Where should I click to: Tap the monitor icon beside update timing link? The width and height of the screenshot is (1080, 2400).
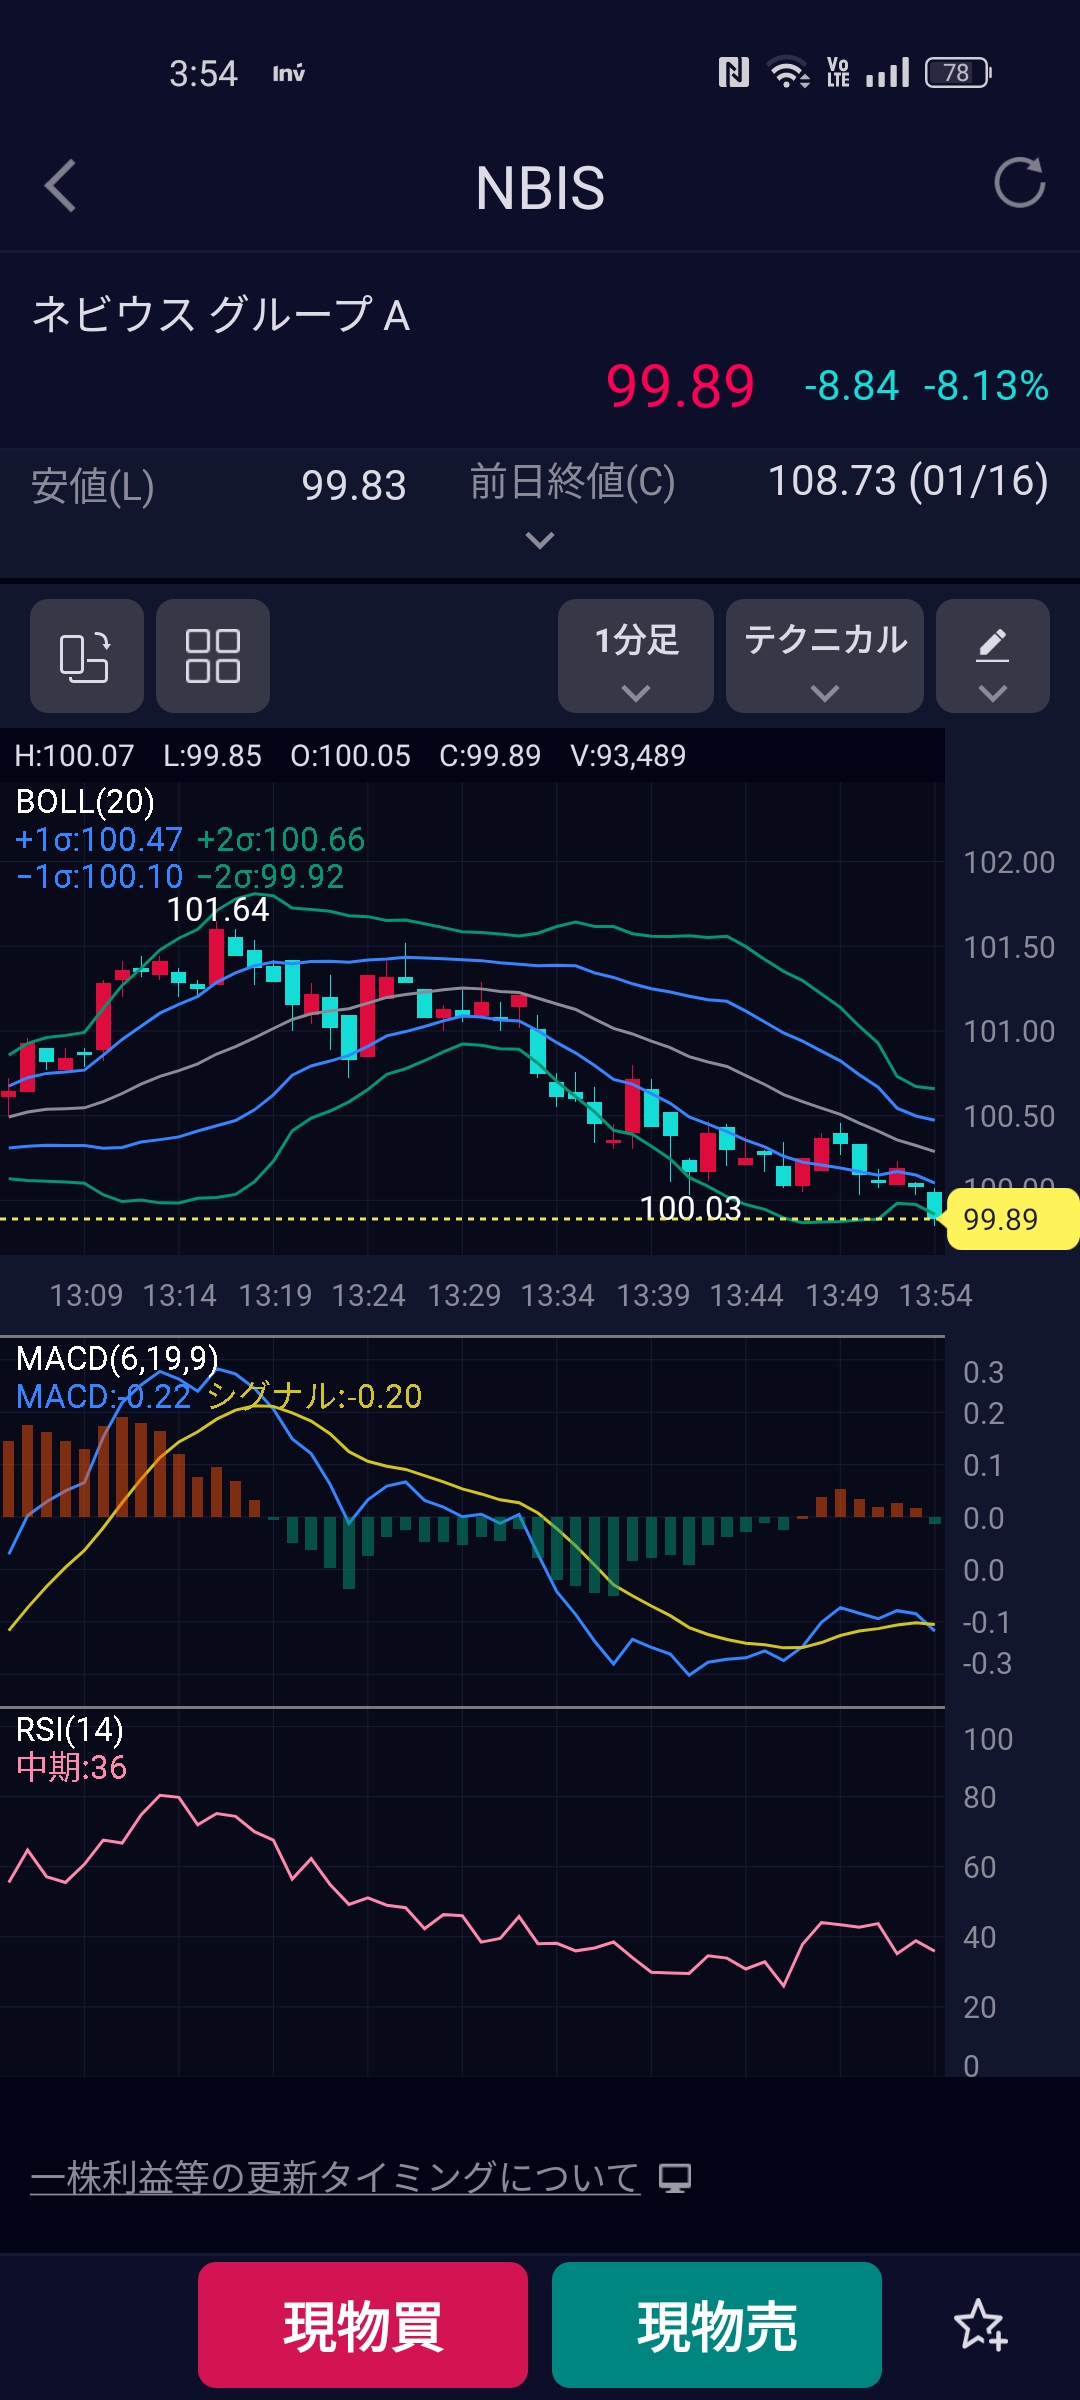675,2178
